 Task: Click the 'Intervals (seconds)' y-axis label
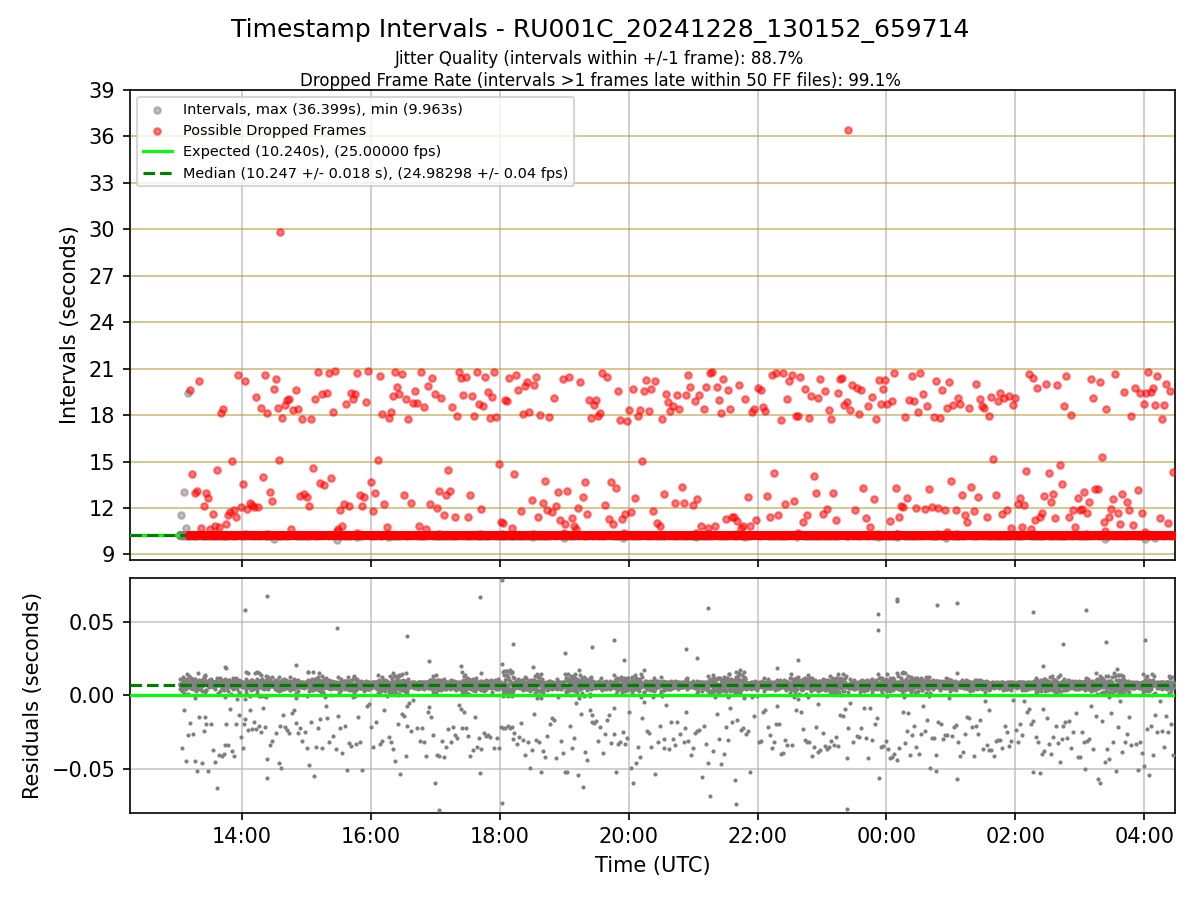tap(68, 325)
